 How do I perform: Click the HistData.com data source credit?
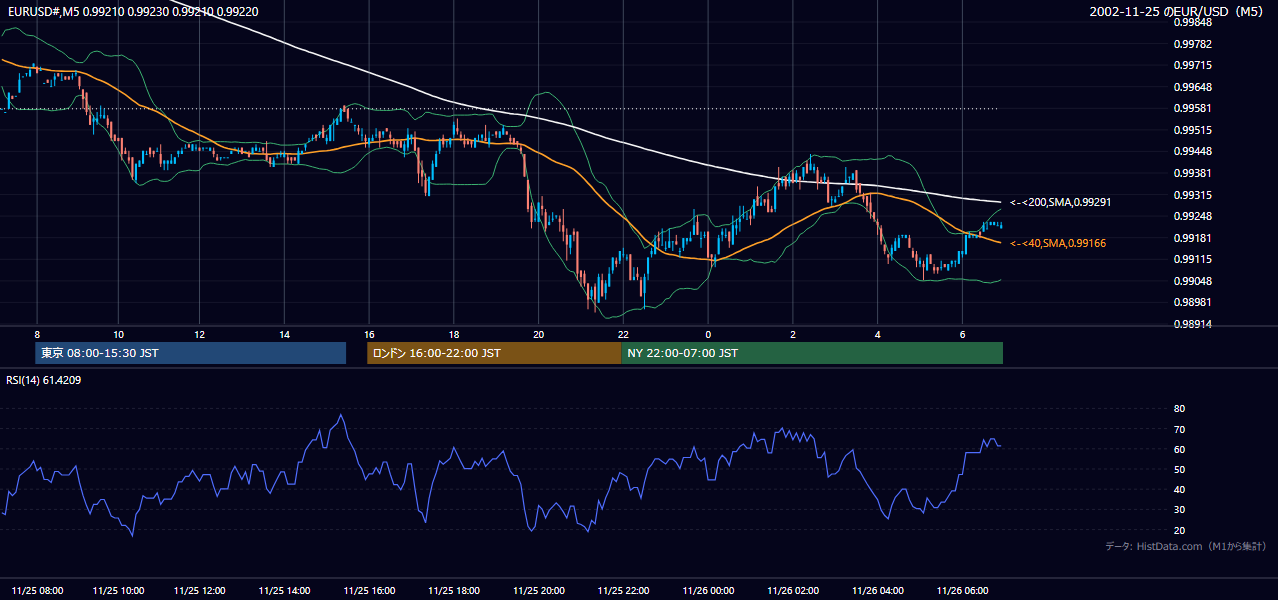click(x=1185, y=546)
